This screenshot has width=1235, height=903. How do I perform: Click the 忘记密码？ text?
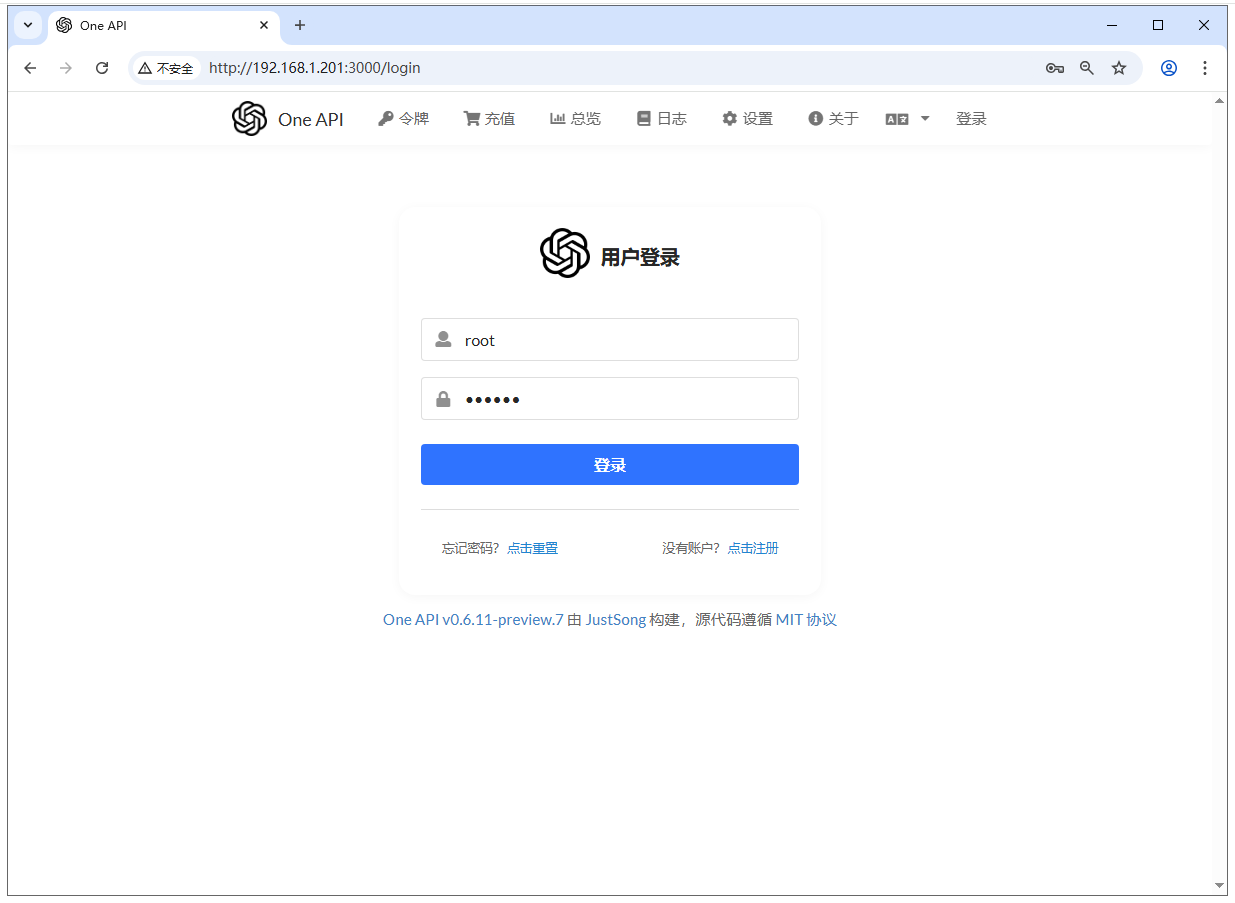pyautogui.click(x=471, y=548)
